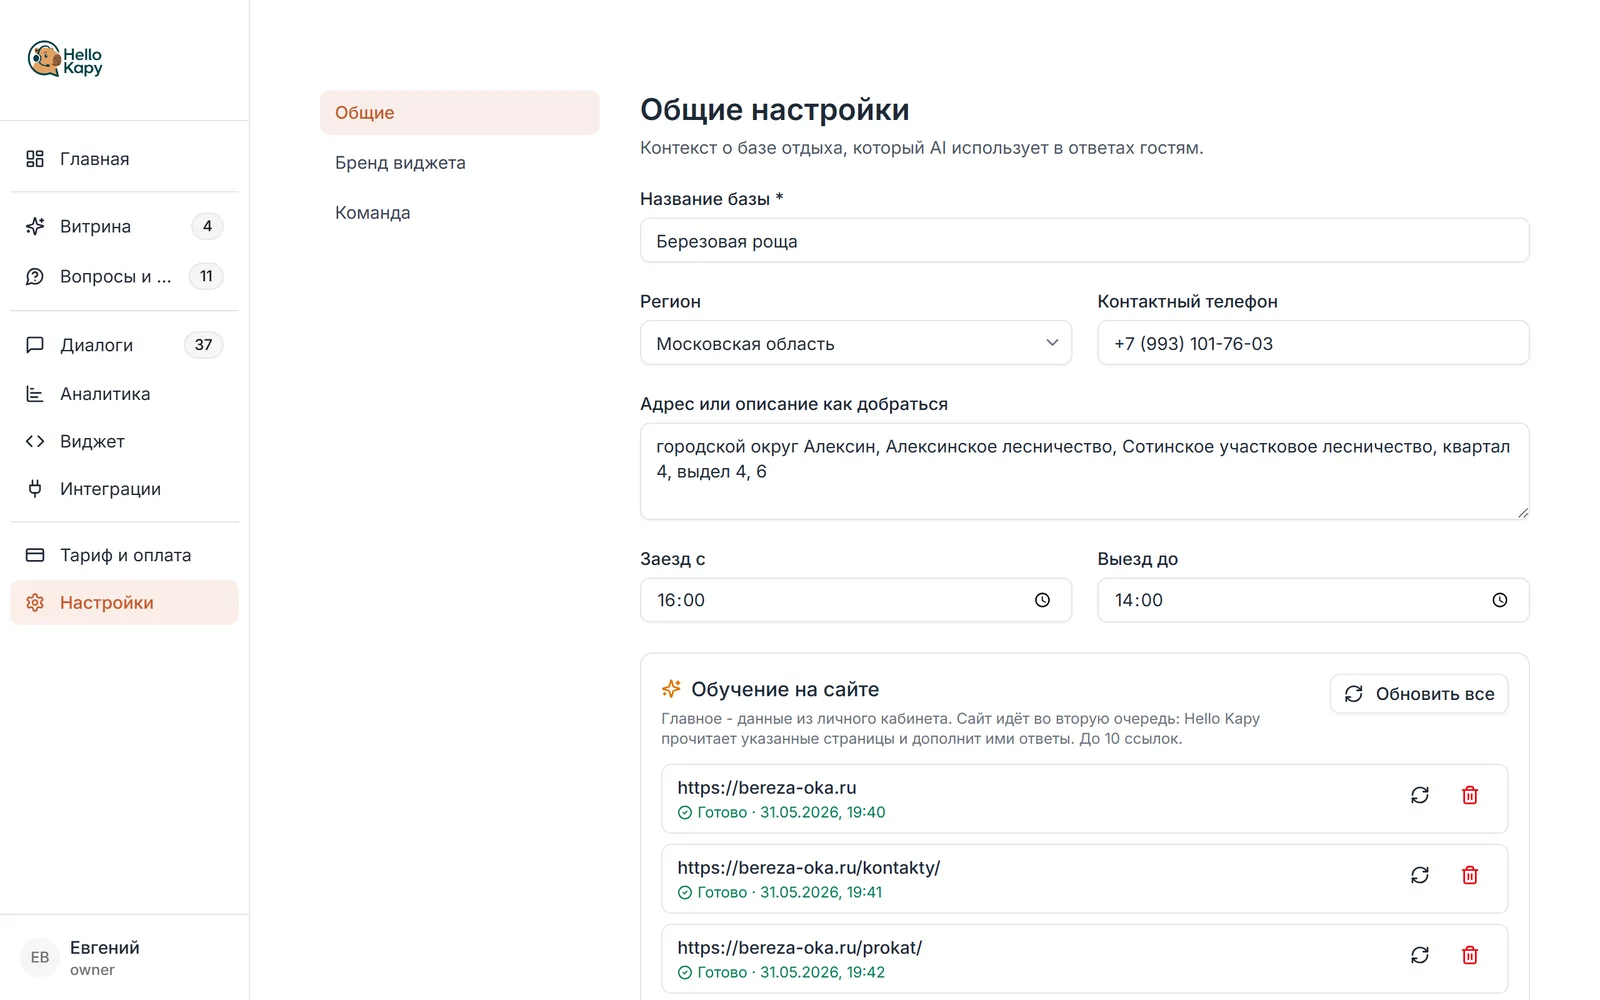
Task: Select the Общие settings tab
Action: [x=460, y=113]
